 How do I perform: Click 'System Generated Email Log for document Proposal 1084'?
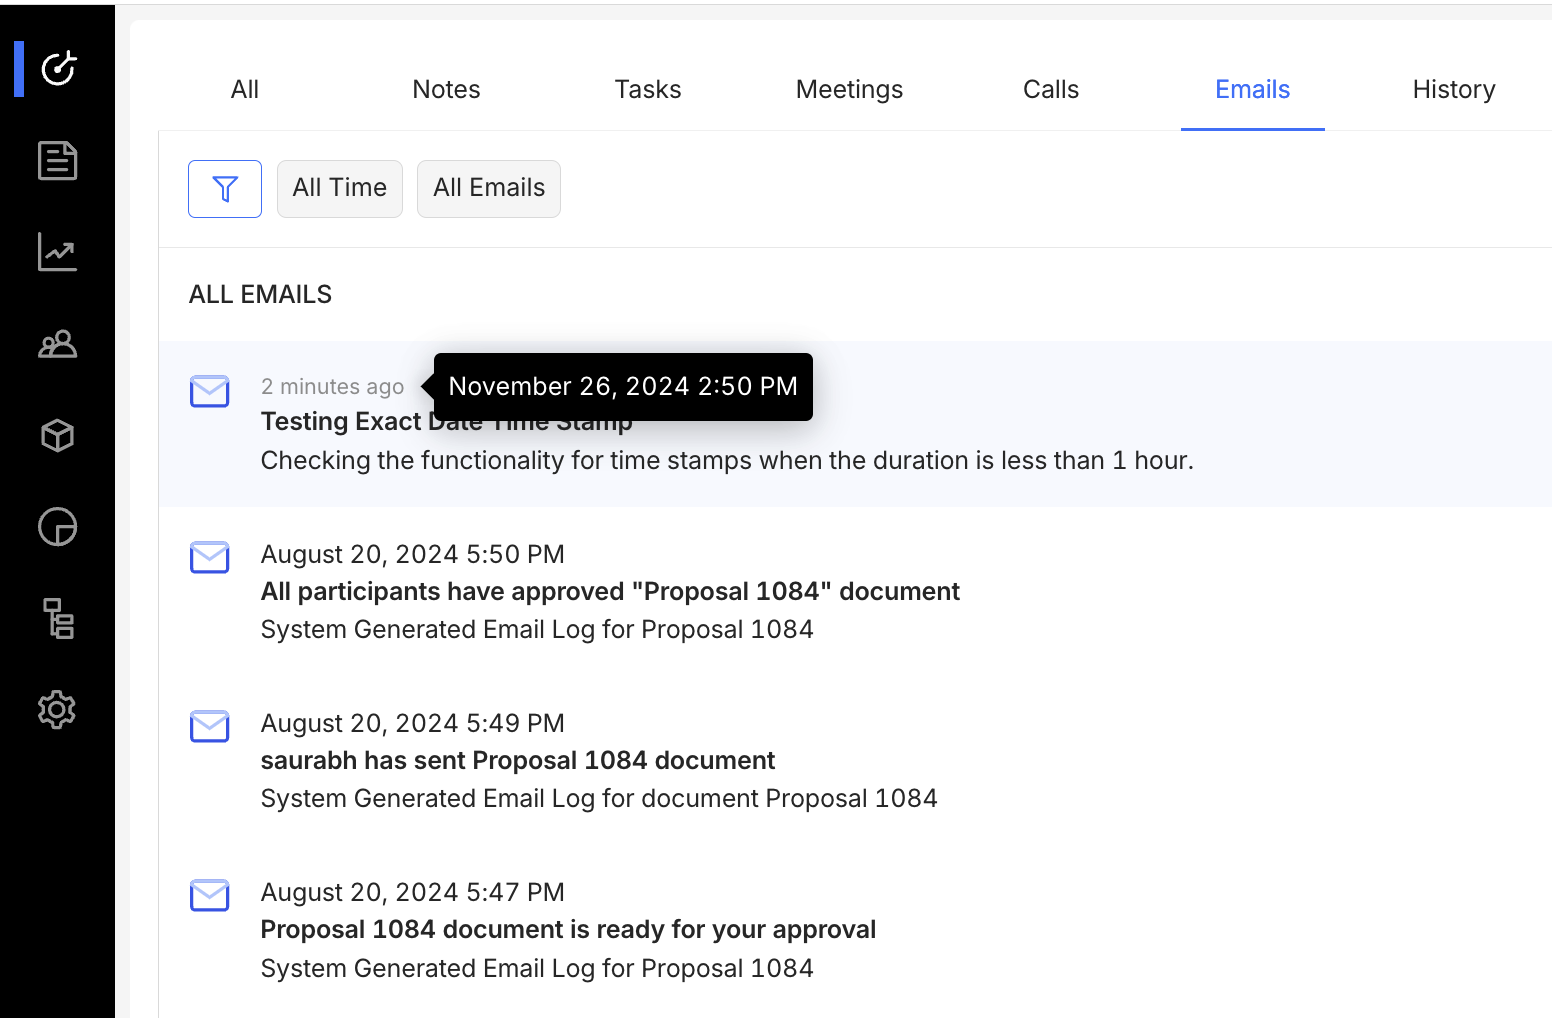click(599, 799)
